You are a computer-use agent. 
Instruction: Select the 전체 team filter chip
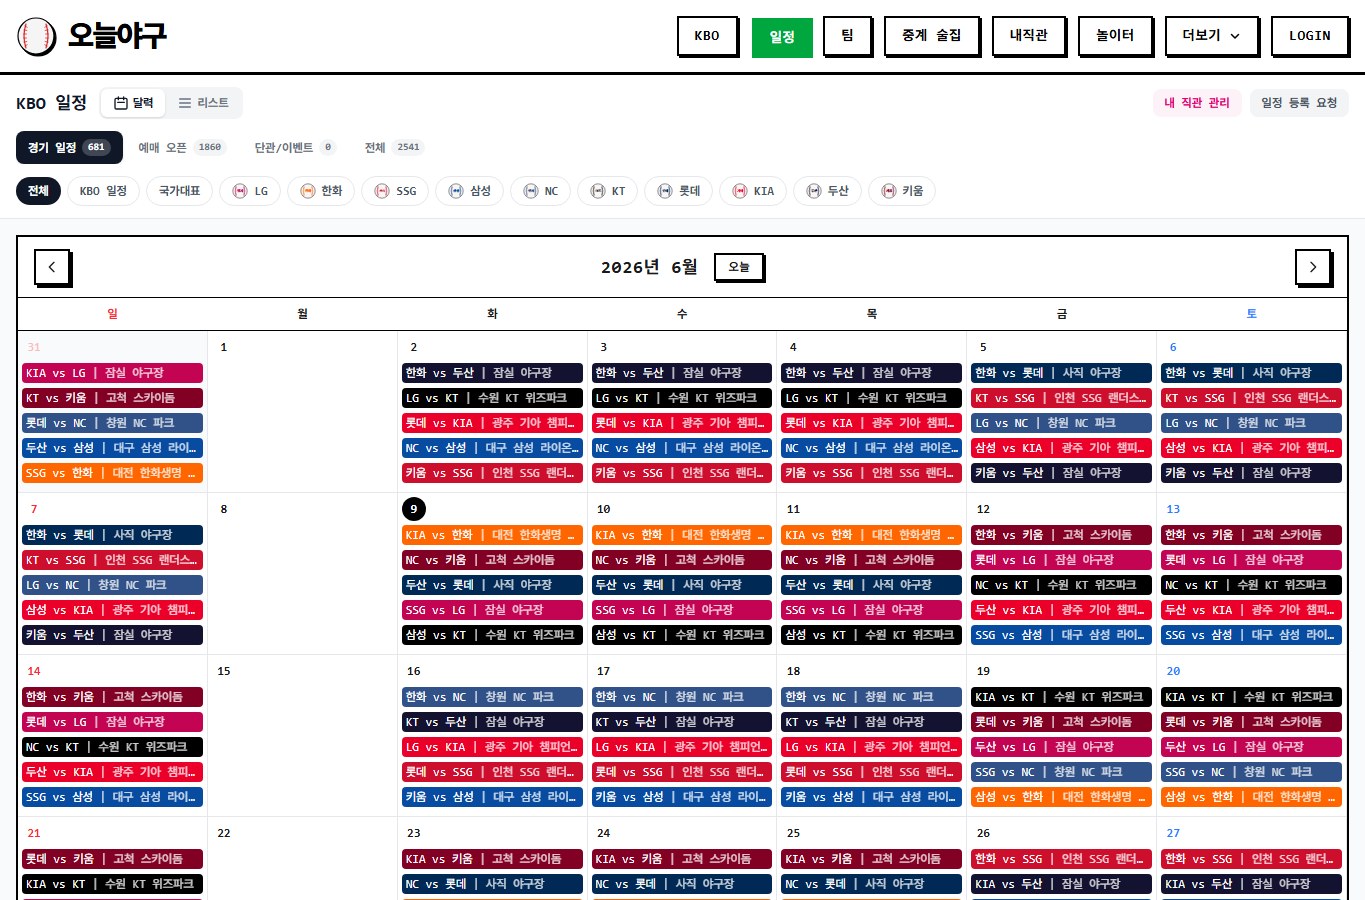point(38,191)
